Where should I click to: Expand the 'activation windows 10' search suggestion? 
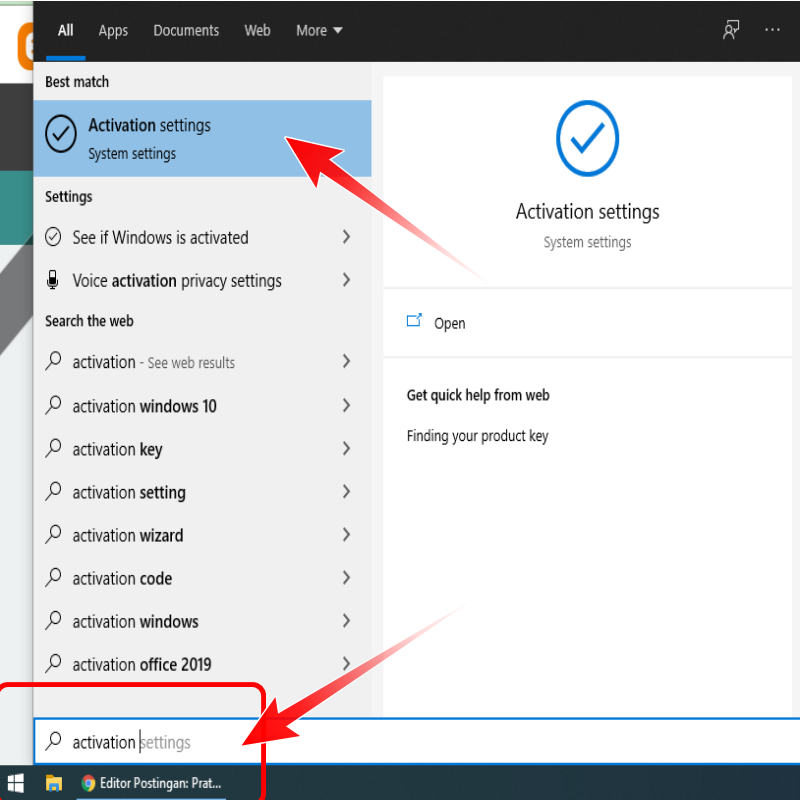click(346, 406)
